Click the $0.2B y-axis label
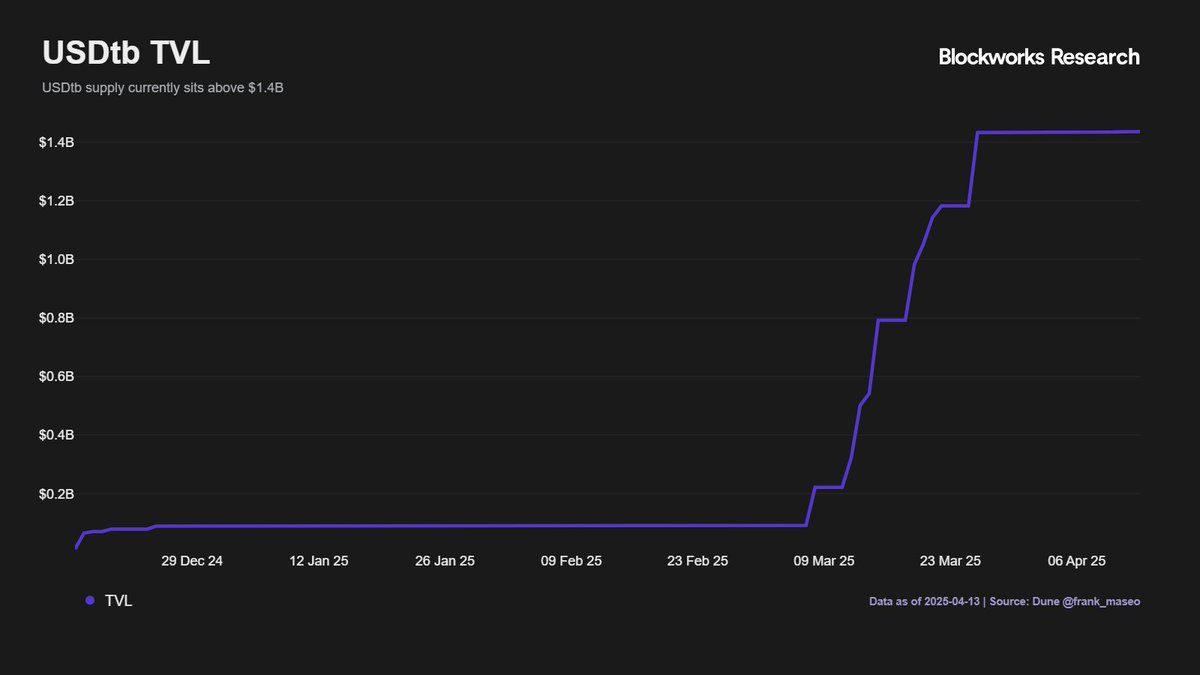 pos(56,495)
